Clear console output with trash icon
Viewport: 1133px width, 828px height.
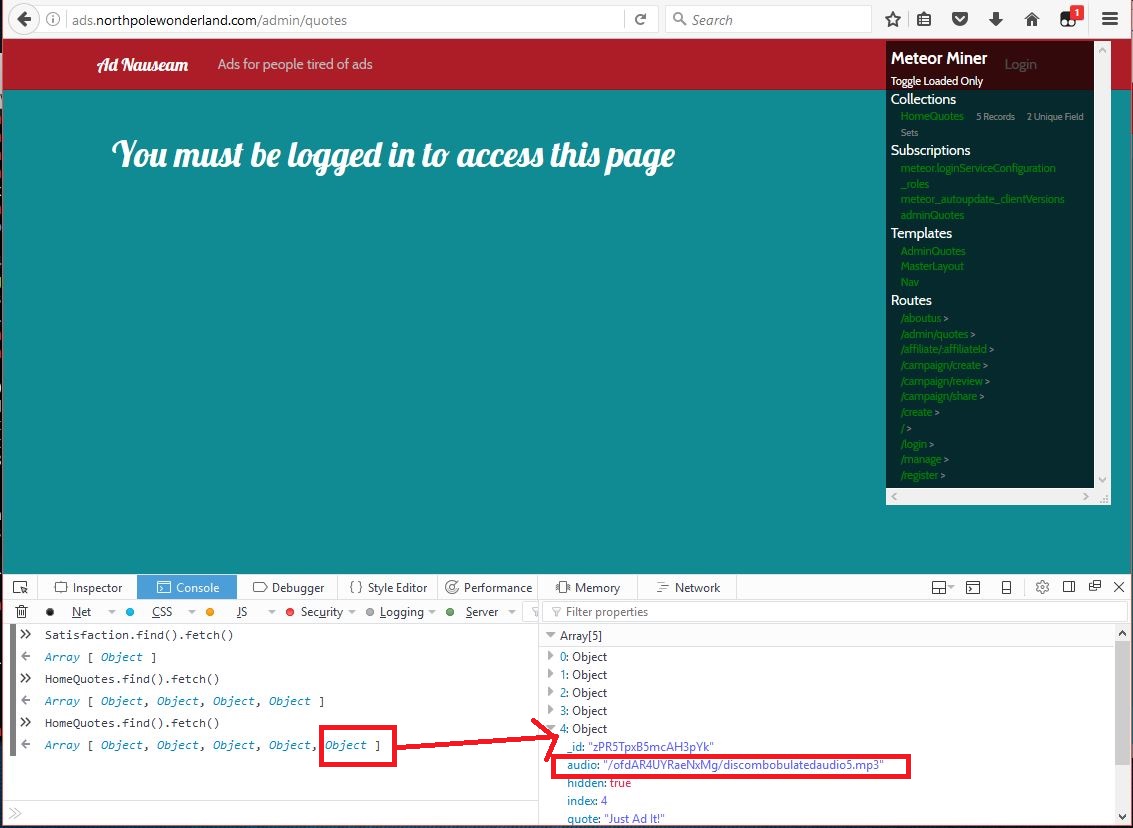(x=21, y=612)
